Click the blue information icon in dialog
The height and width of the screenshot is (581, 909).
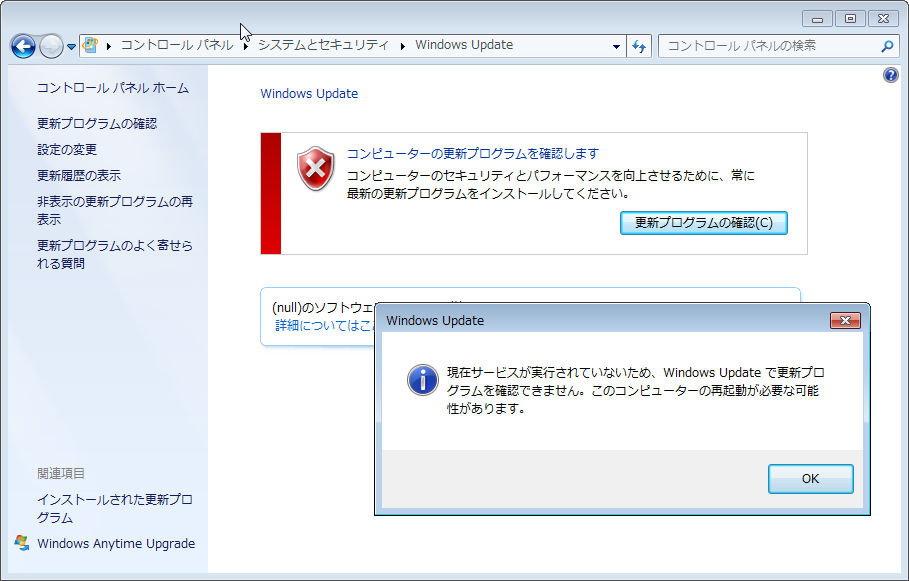tap(423, 380)
